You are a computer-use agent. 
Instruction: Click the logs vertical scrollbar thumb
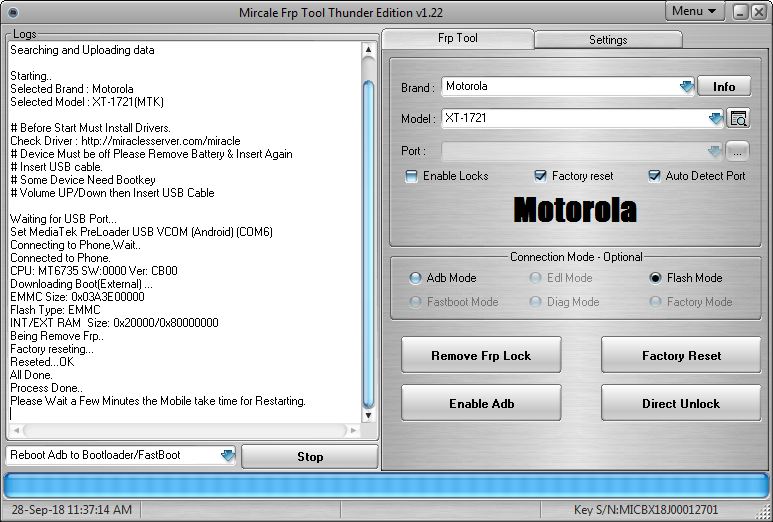tap(368, 244)
